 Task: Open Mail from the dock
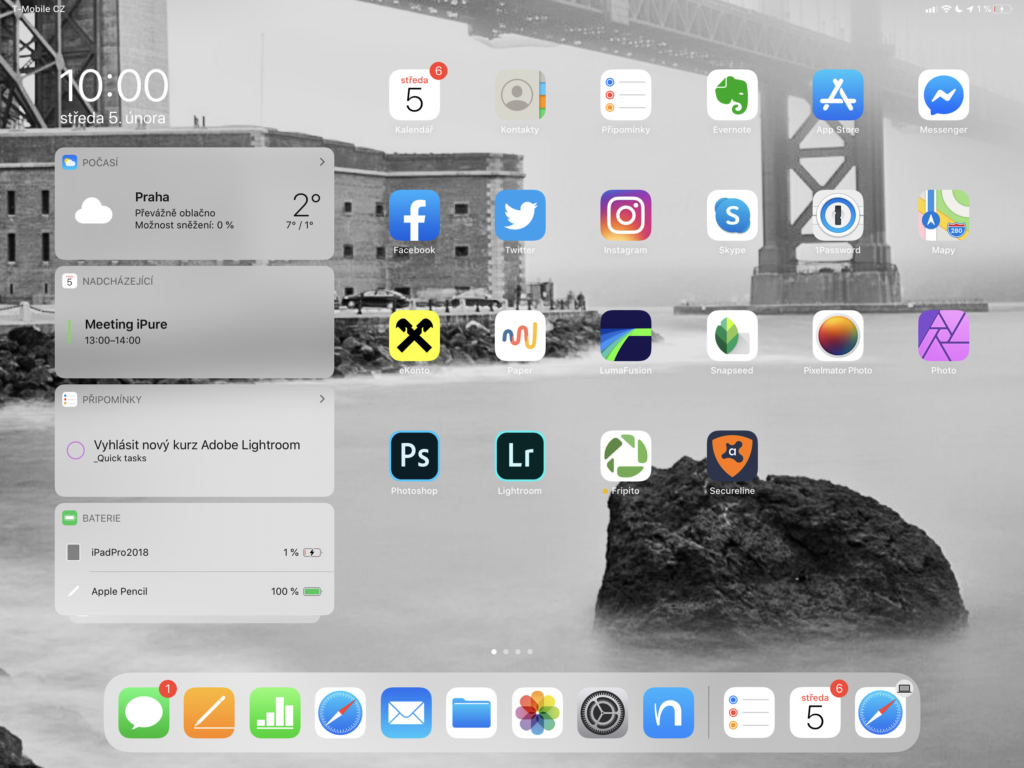[x=406, y=712]
